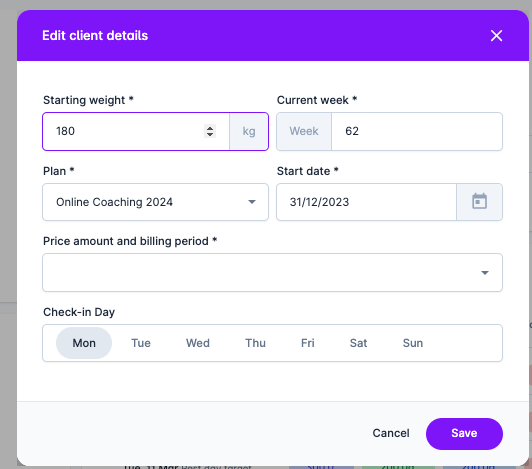Screen dimensions: 532x469
Task: Click the Start date text field
Action: 366,202
